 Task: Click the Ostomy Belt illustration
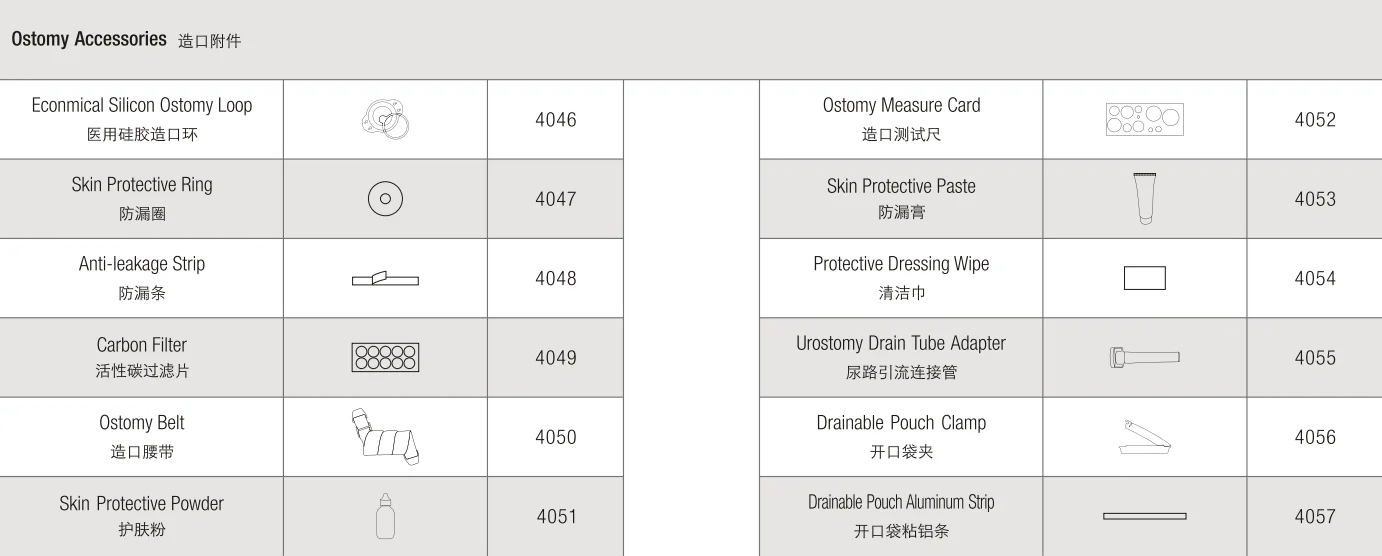pos(385,437)
